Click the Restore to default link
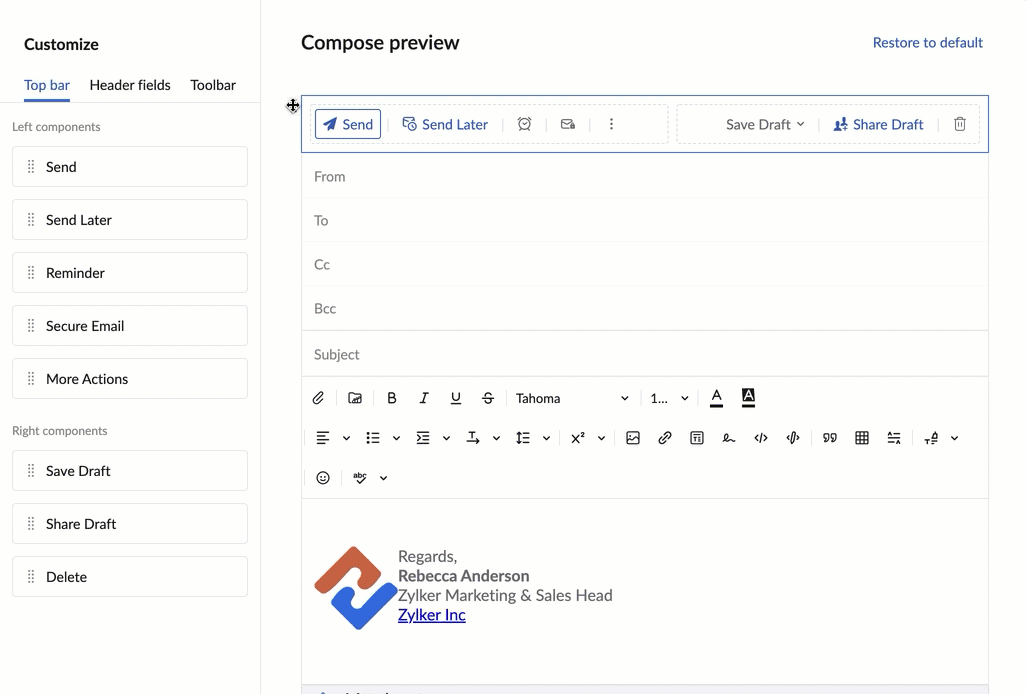Image resolution: width=1026 pixels, height=694 pixels. pos(927,42)
